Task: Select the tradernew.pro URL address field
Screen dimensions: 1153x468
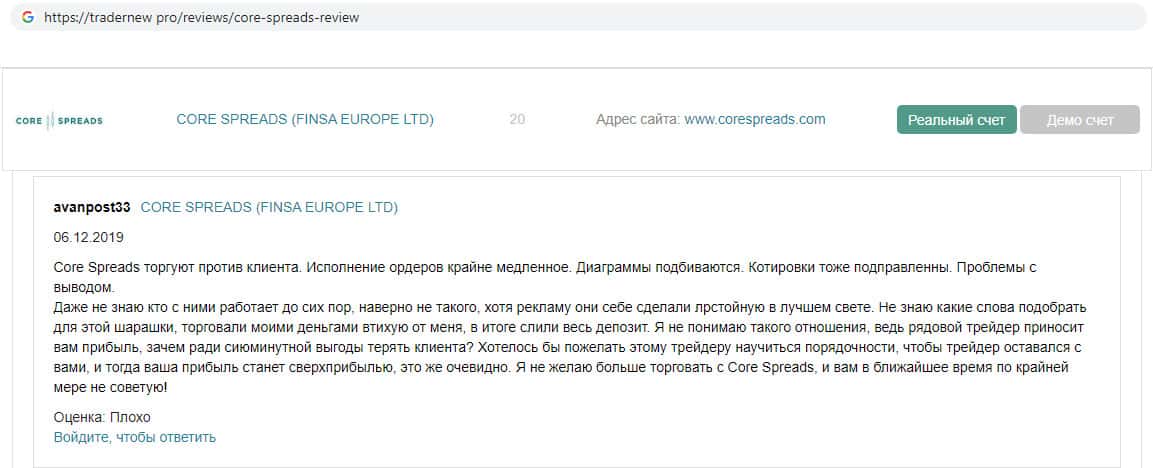Action: click(577, 17)
